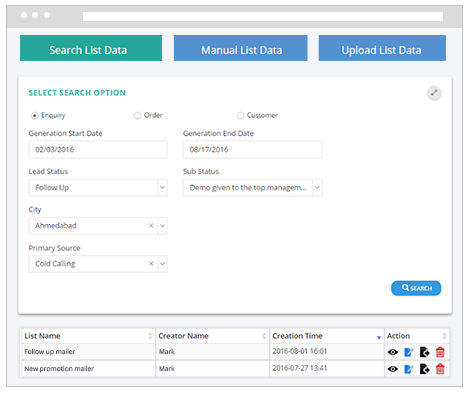468x396 pixels.
Task: Click Mark in New promotion mailer row
Action: pyautogui.click(x=167, y=369)
